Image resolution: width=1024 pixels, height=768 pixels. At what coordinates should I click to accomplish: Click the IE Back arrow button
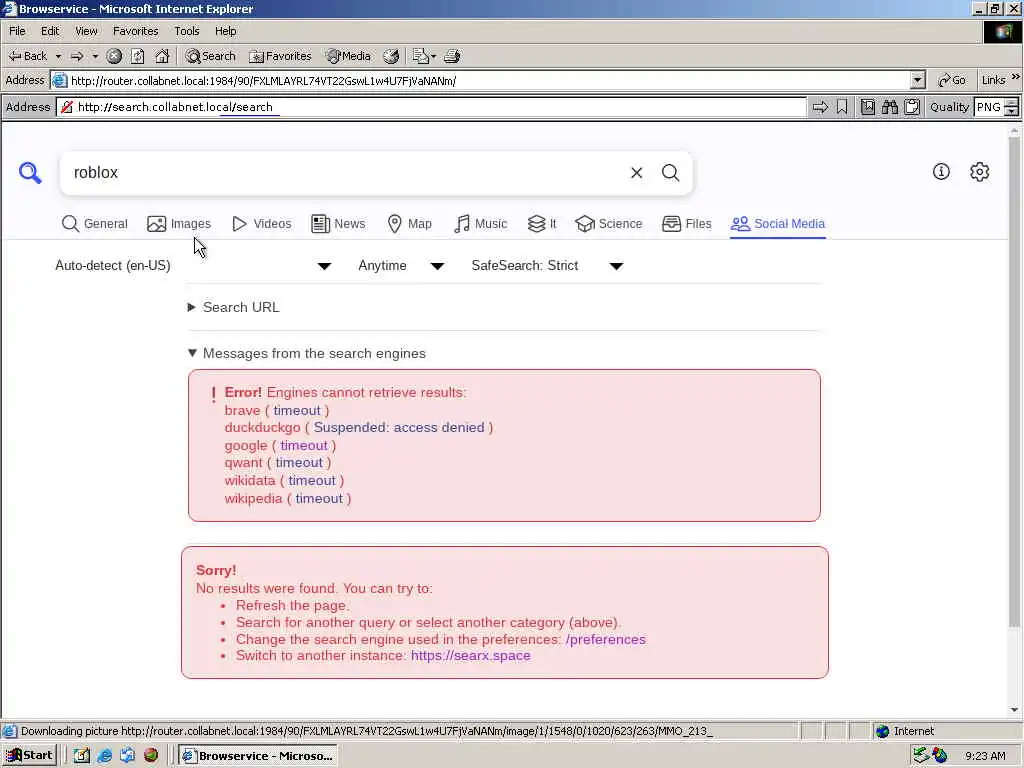coord(27,56)
